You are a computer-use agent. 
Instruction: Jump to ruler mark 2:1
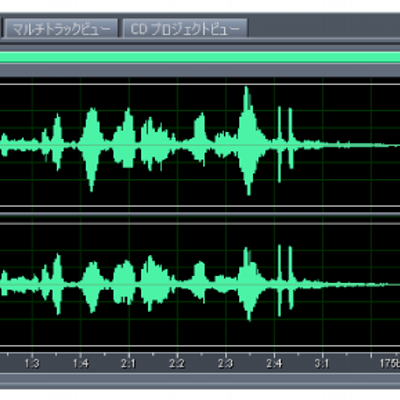pyautogui.click(x=129, y=364)
